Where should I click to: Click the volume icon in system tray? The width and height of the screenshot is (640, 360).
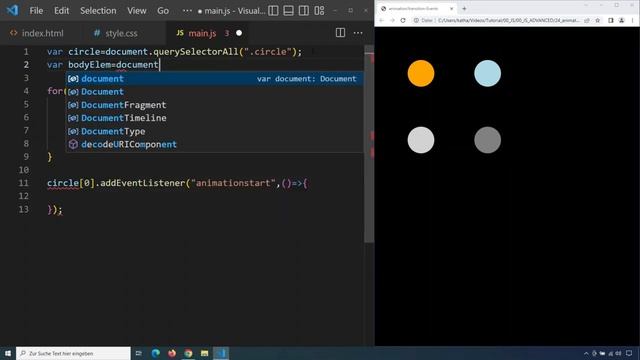point(618,353)
